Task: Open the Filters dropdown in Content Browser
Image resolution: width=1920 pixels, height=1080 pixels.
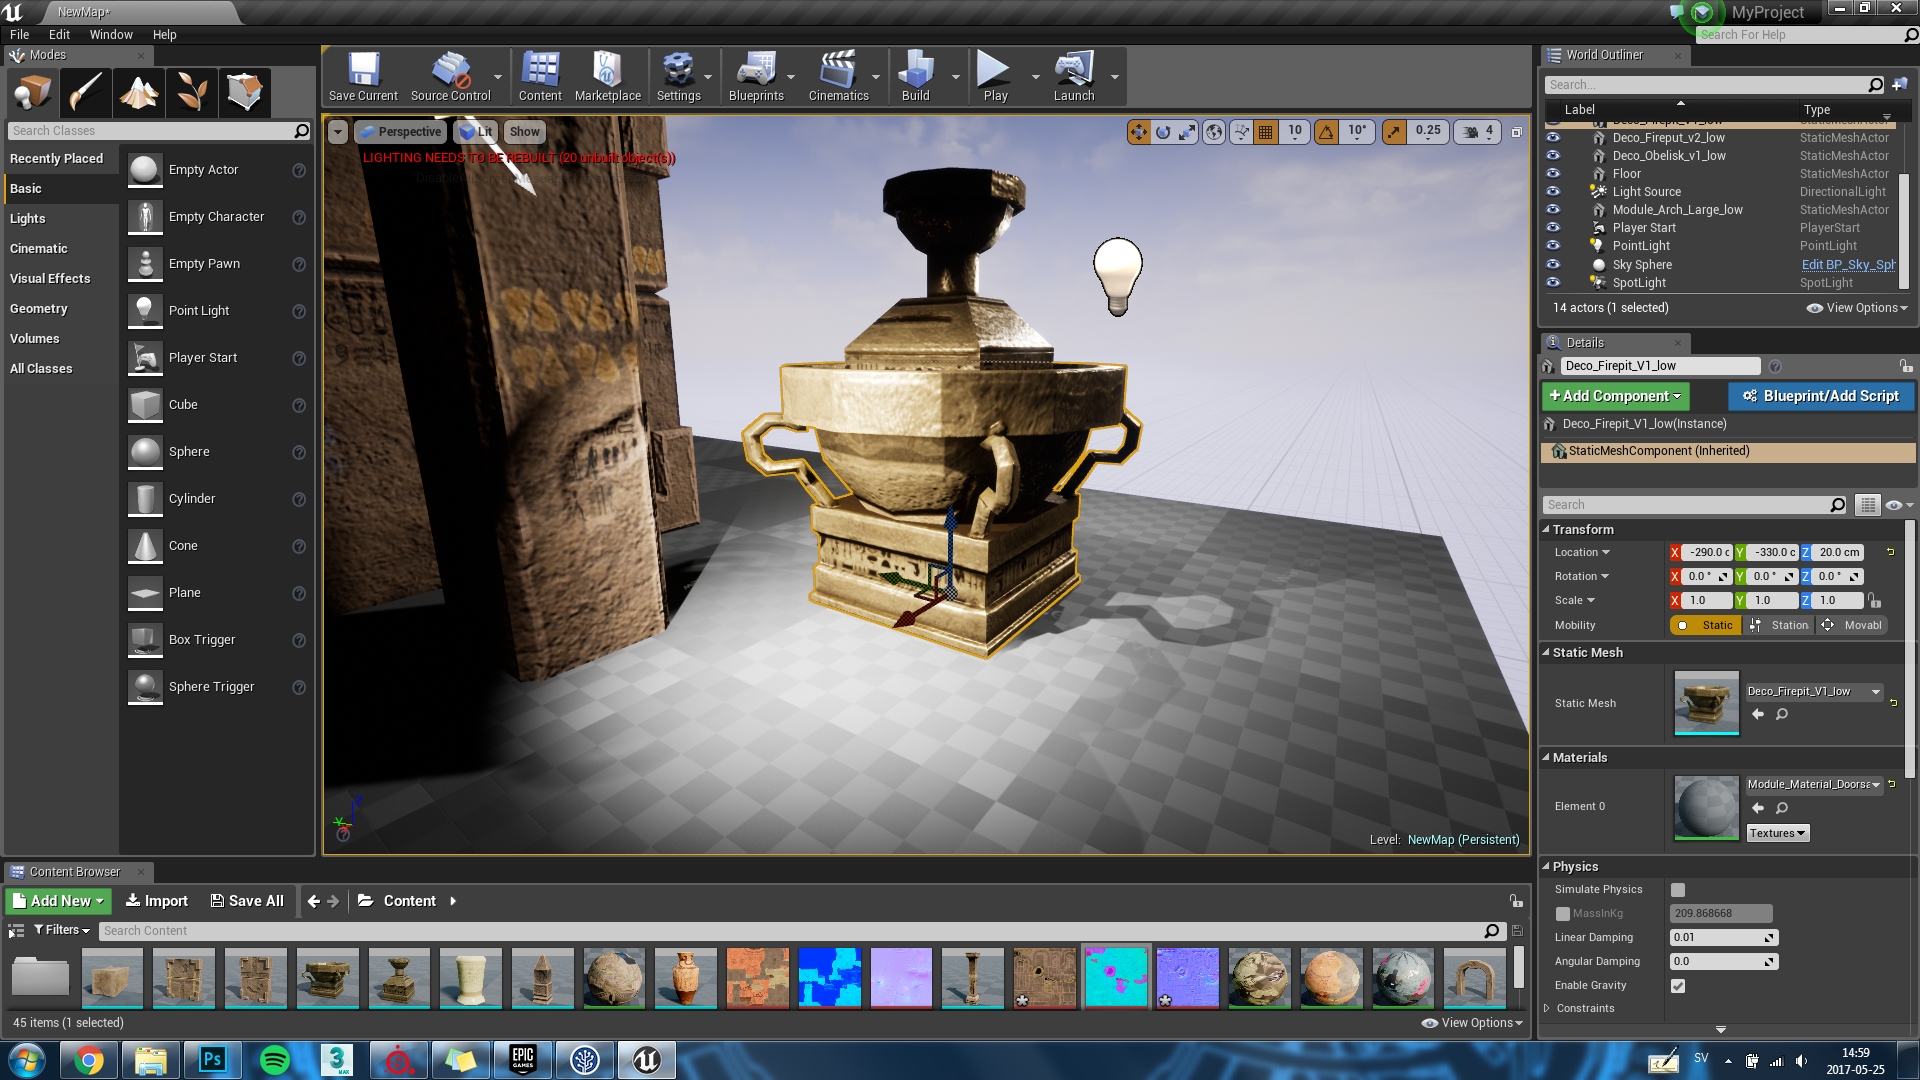Action: coord(62,930)
